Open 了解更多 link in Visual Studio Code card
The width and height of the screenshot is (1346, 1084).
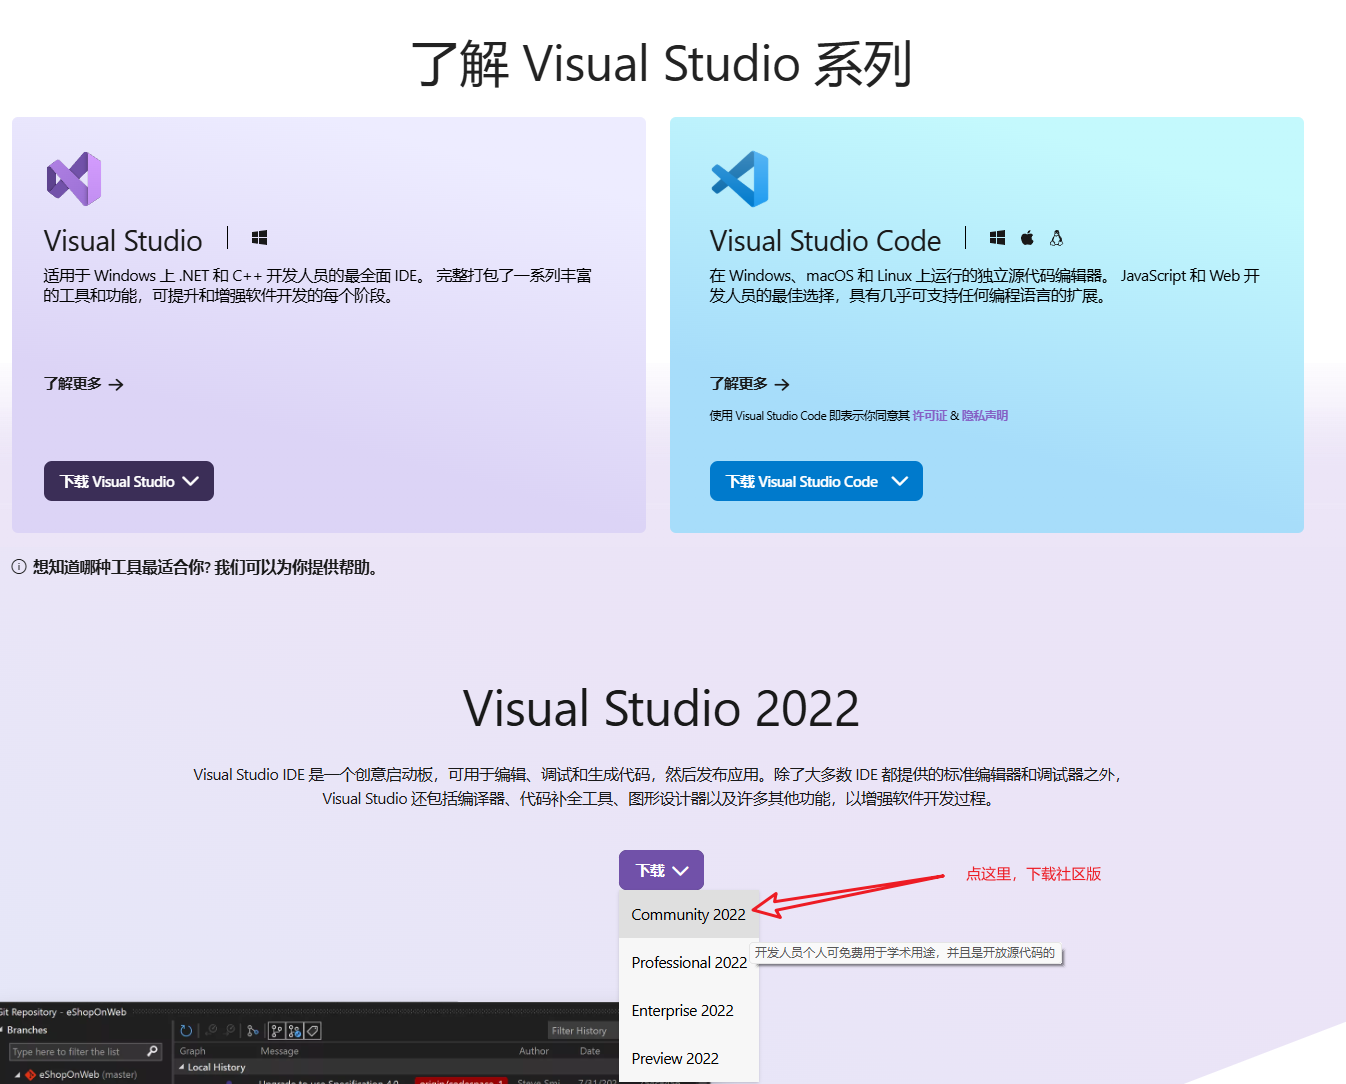point(750,384)
